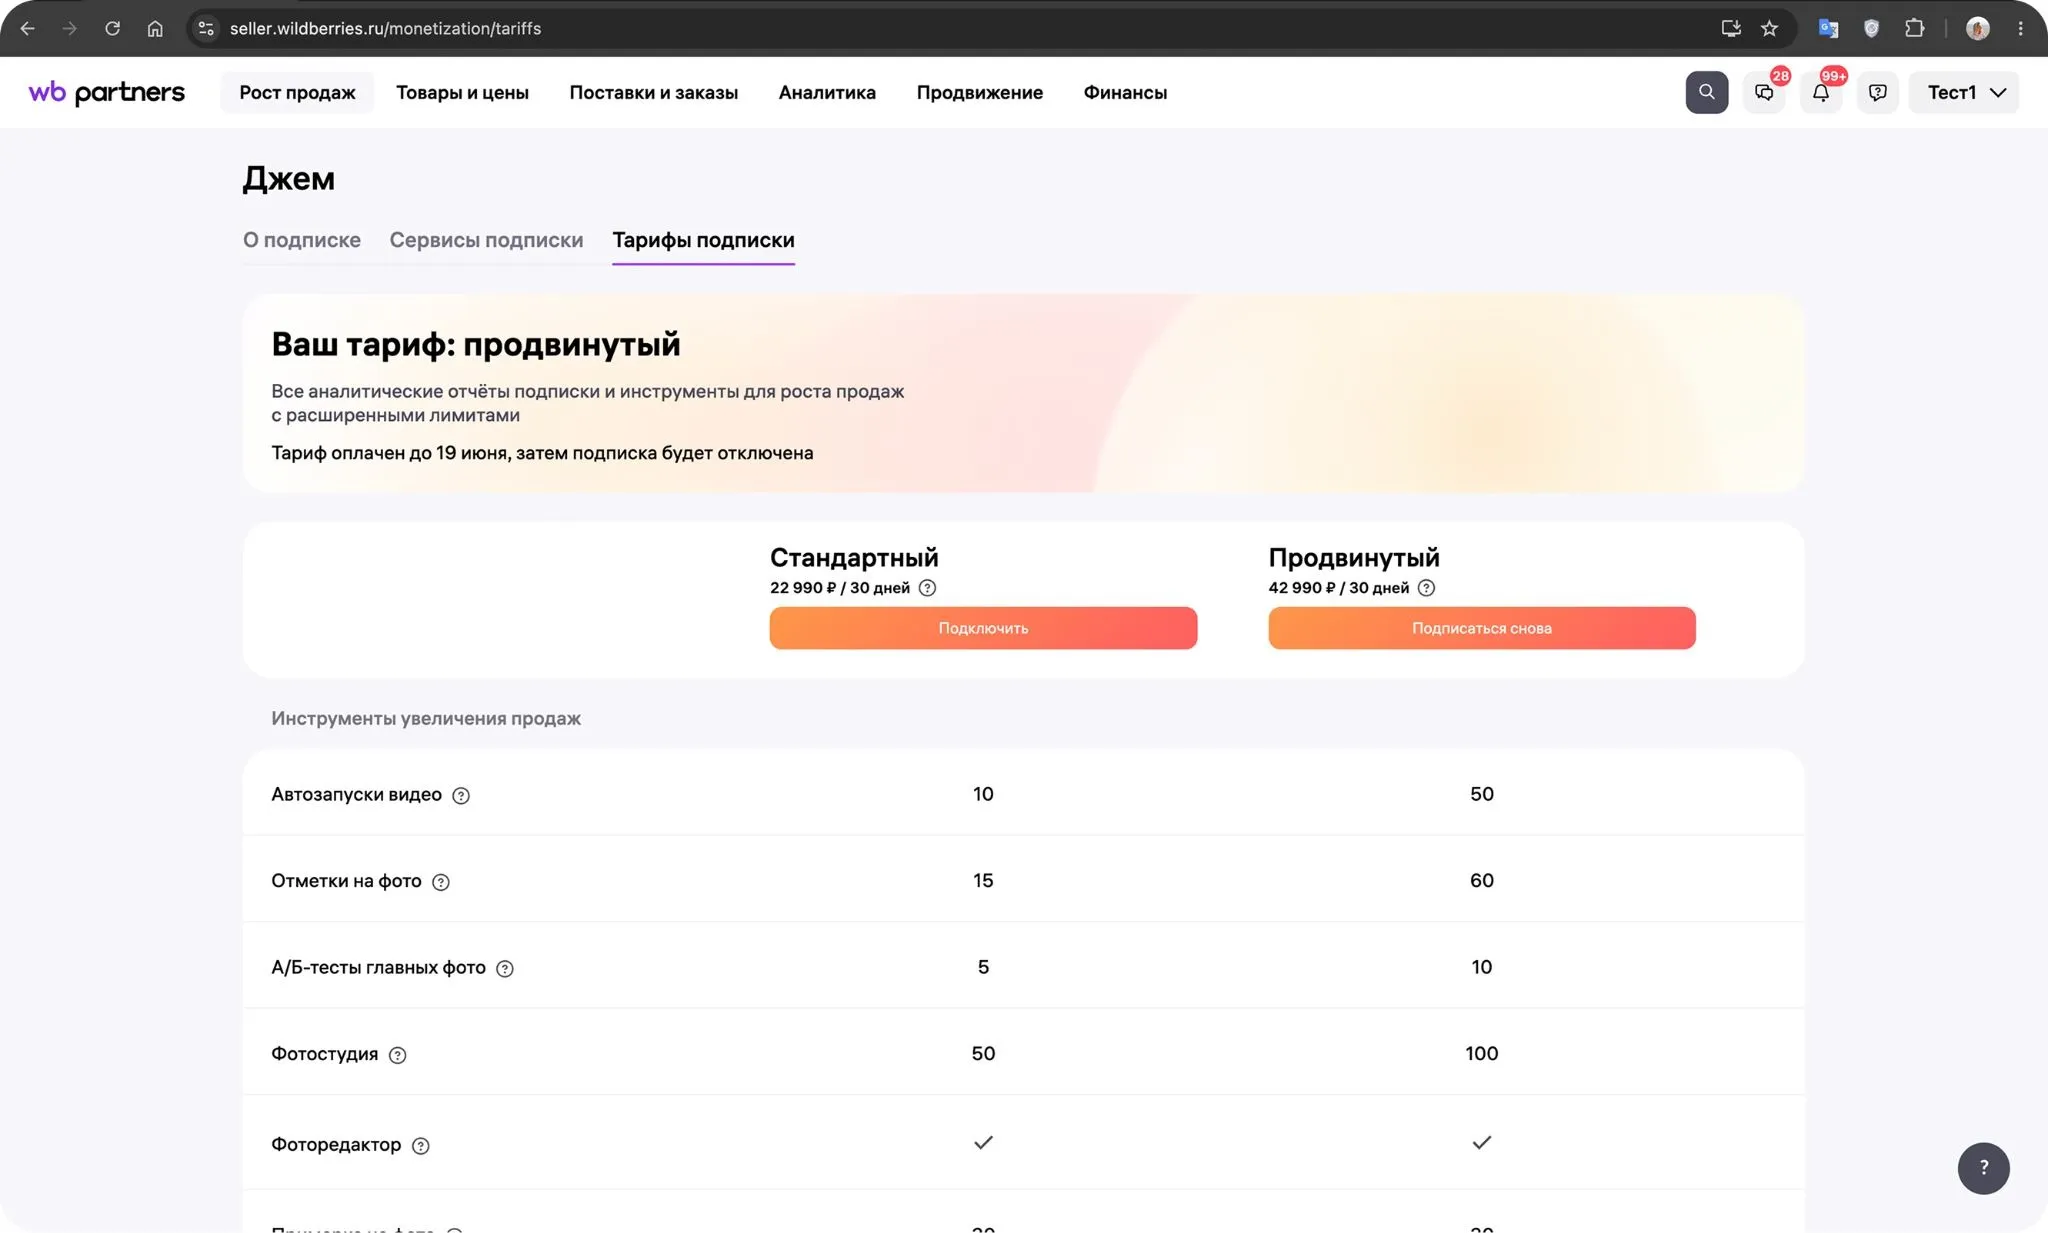The width and height of the screenshot is (2048, 1233).
Task: Click the Продвинутый price 42 990 ₽ / 30 дней
Action: point(1339,588)
